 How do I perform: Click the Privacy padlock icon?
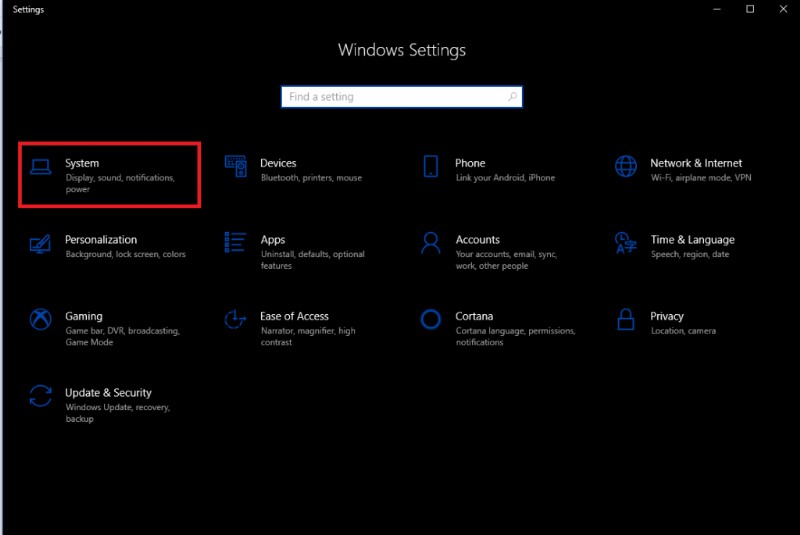click(x=626, y=319)
